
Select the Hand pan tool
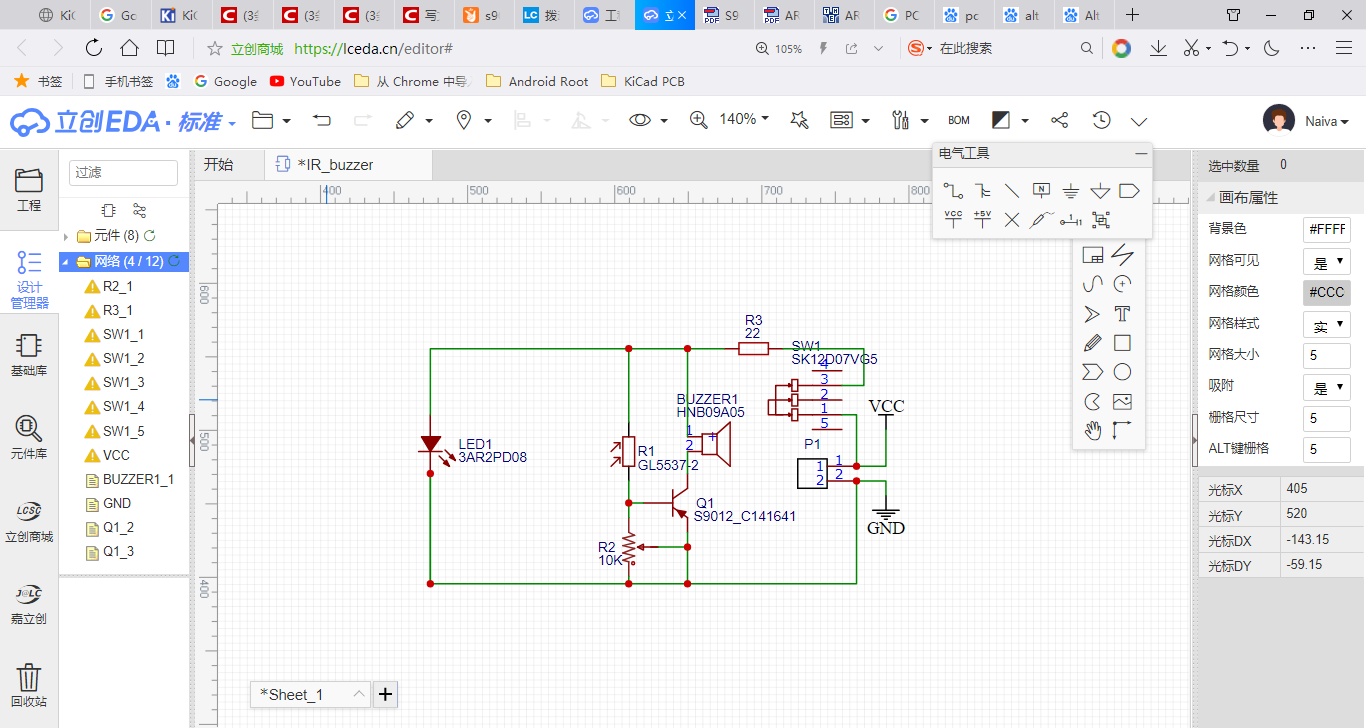tap(1093, 431)
